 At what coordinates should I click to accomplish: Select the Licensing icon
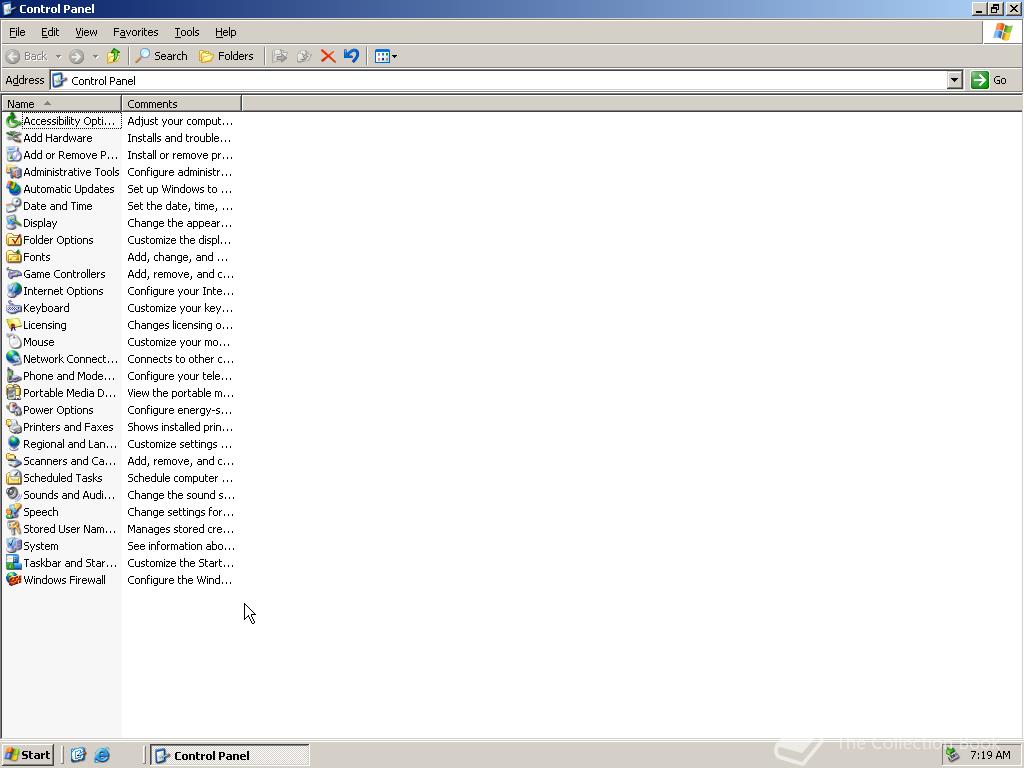point(14,325)
